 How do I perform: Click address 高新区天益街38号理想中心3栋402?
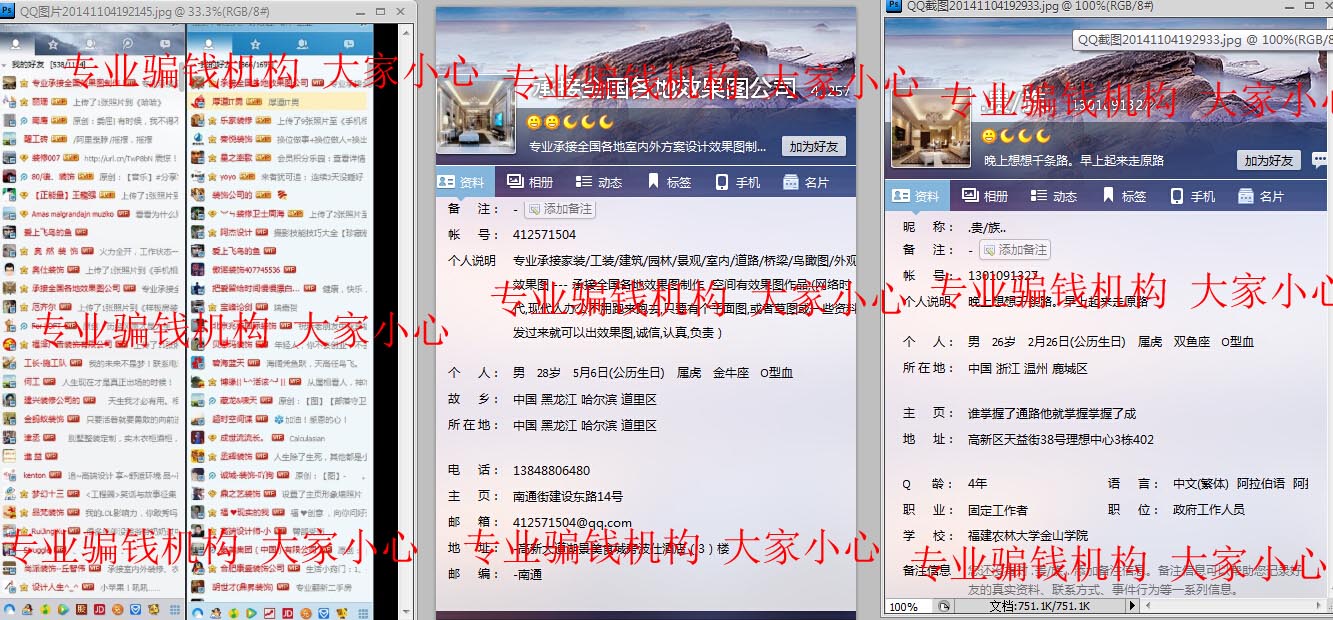[x=1060, y=439]
